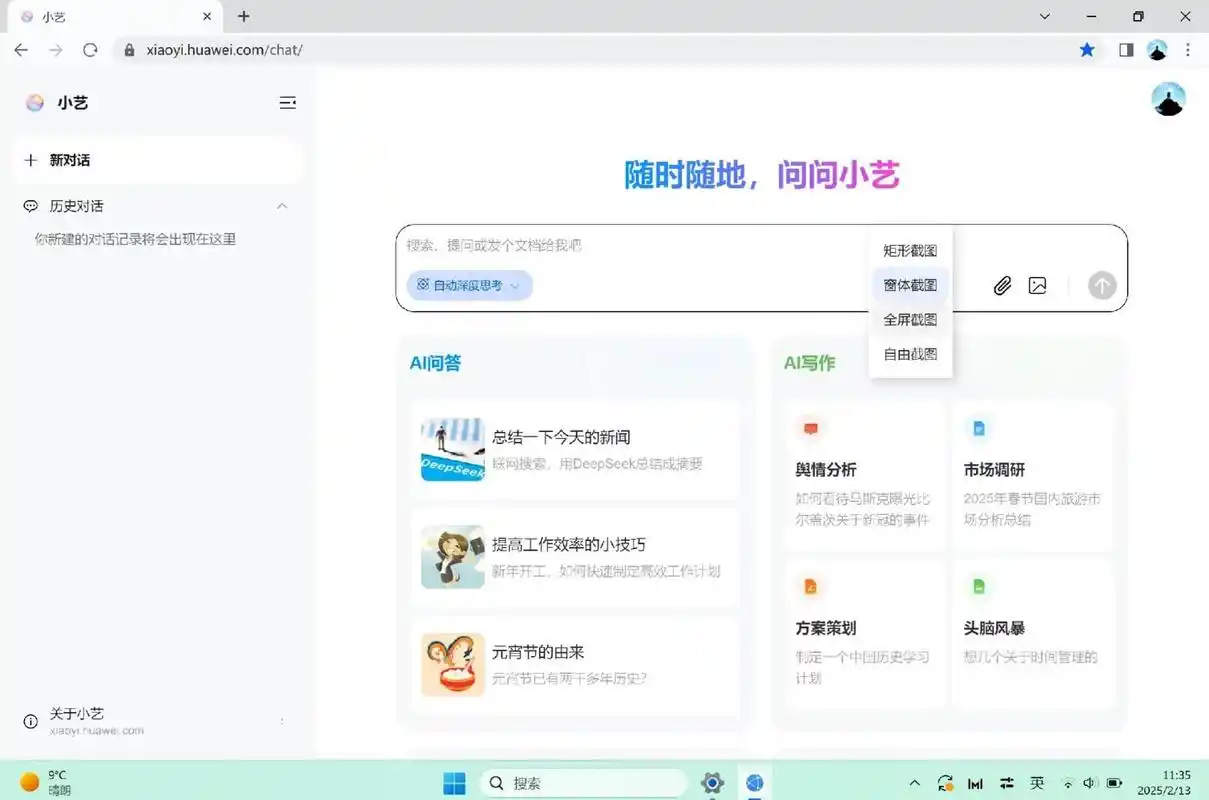
Task: Click the work efficiency cartoon thumbnail
Action: [x=453, y=557]
